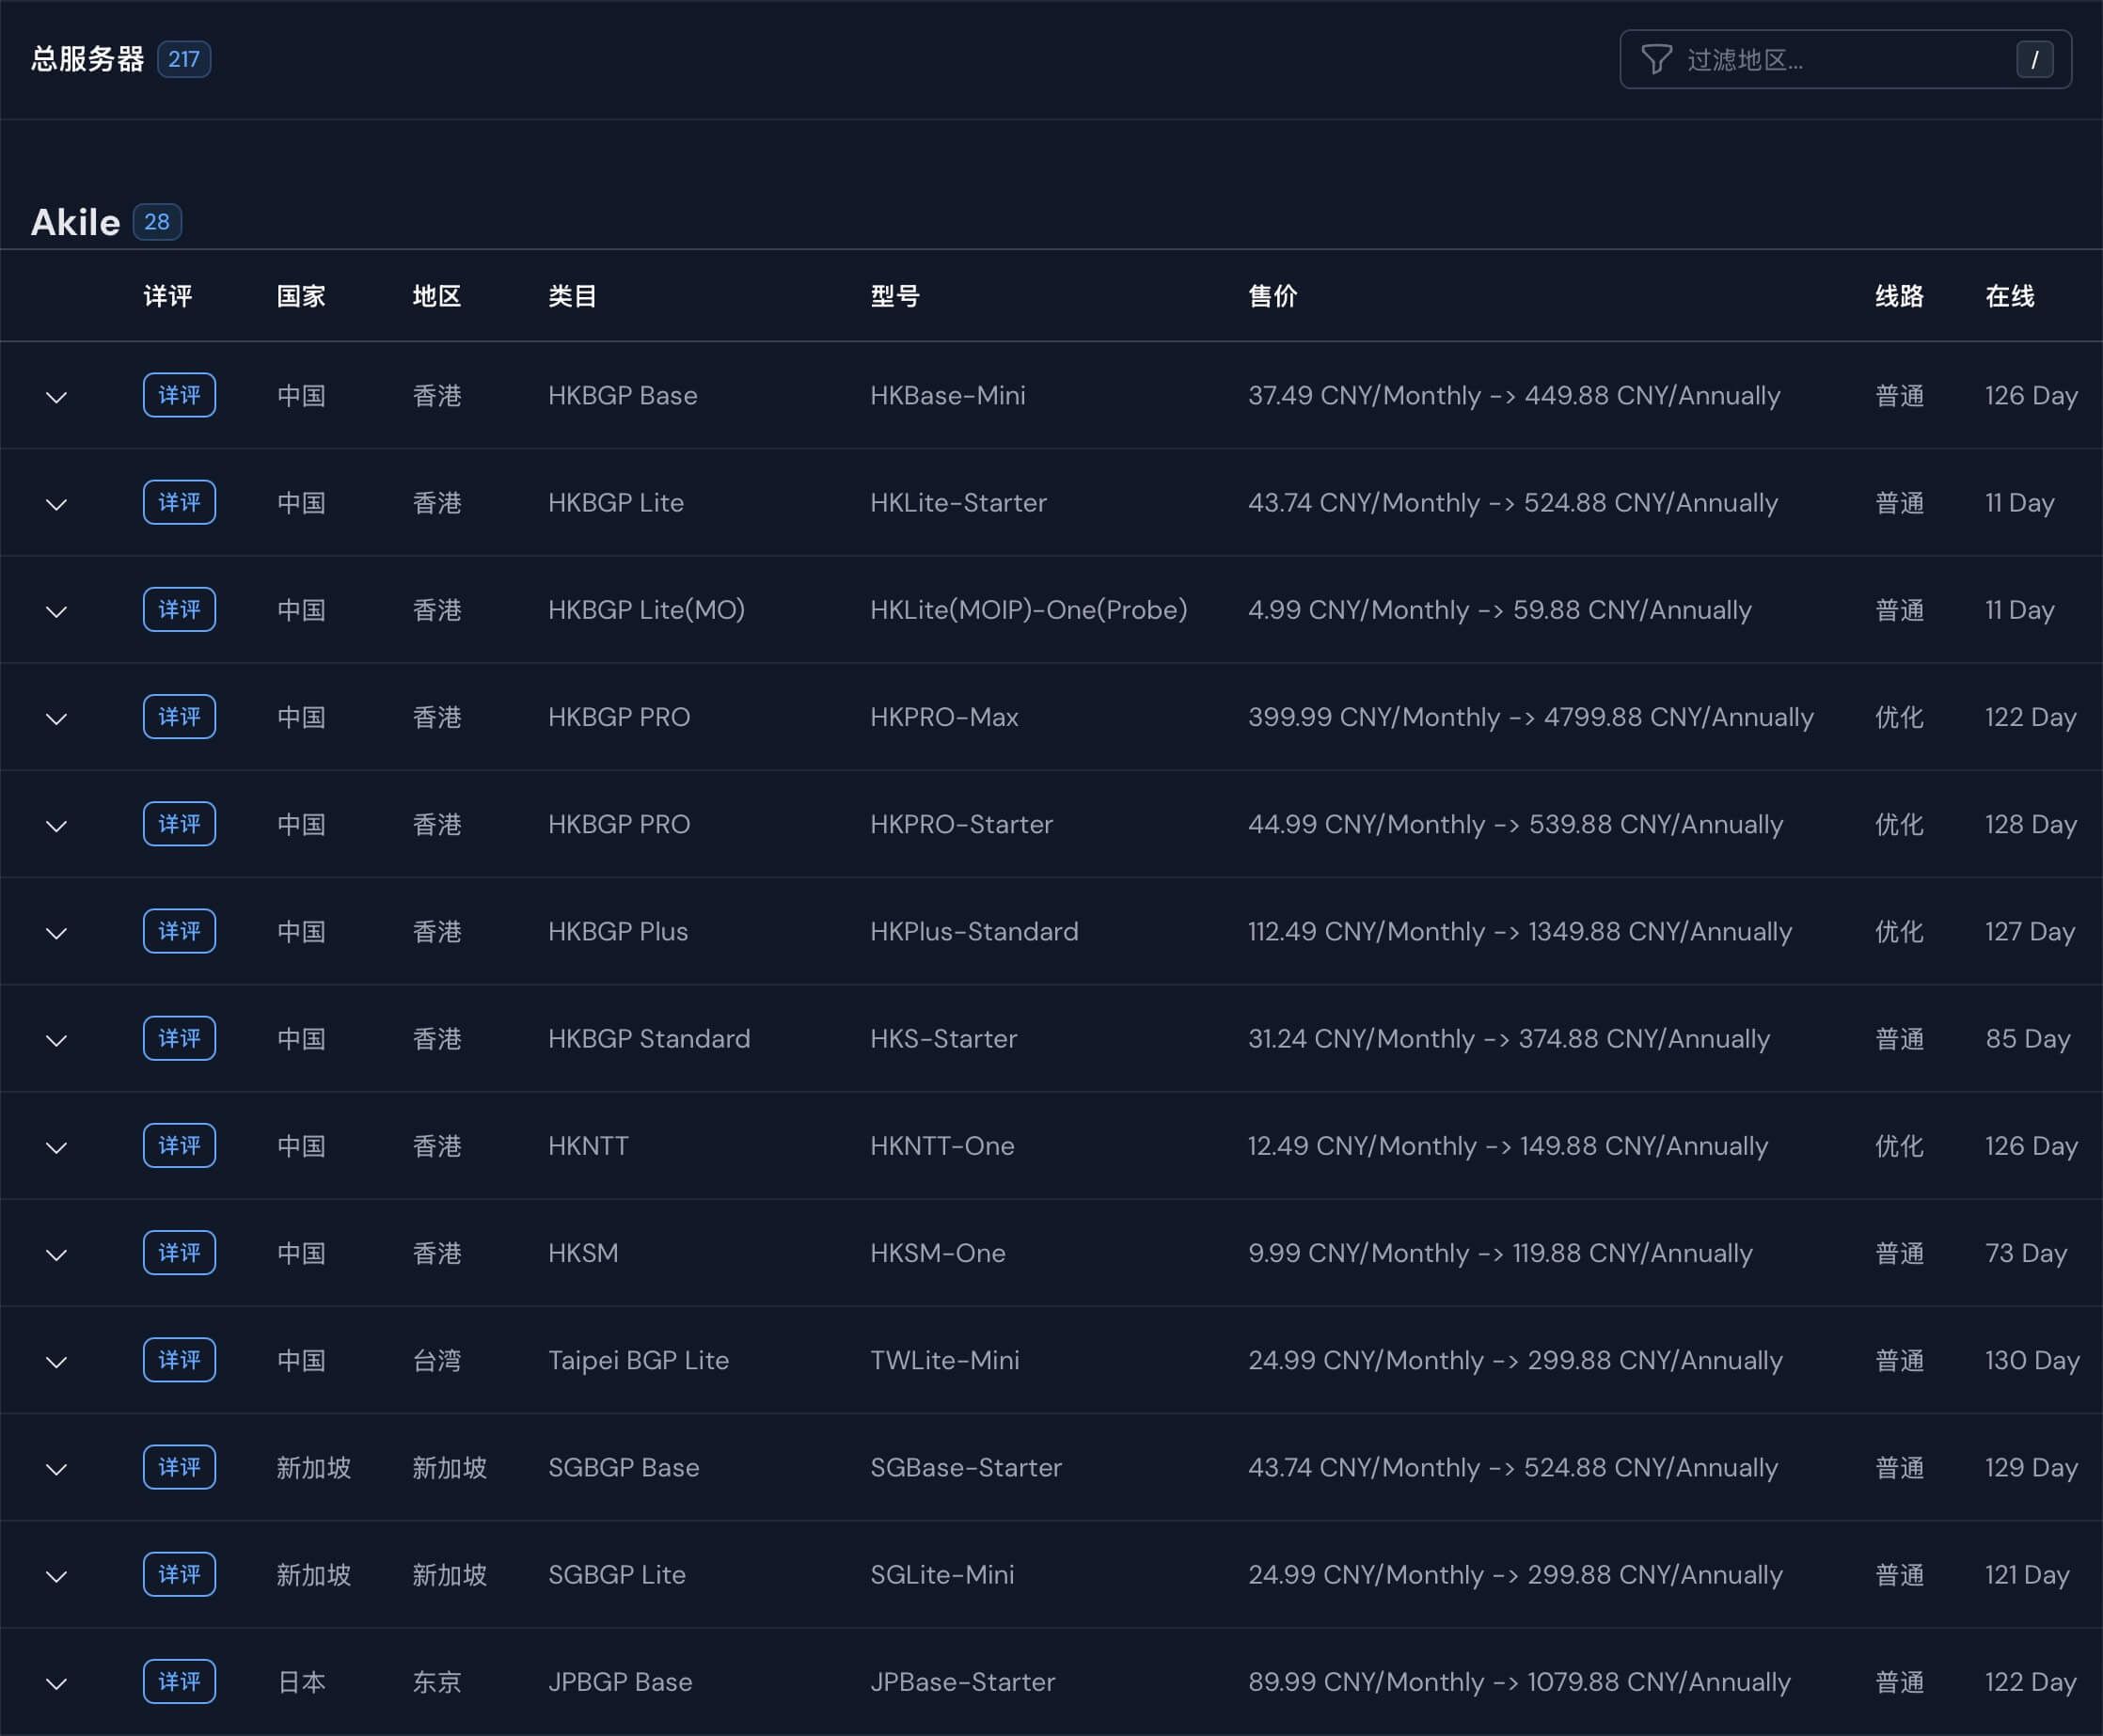Expand the HKLite-Starter row

tap(57, 504)
